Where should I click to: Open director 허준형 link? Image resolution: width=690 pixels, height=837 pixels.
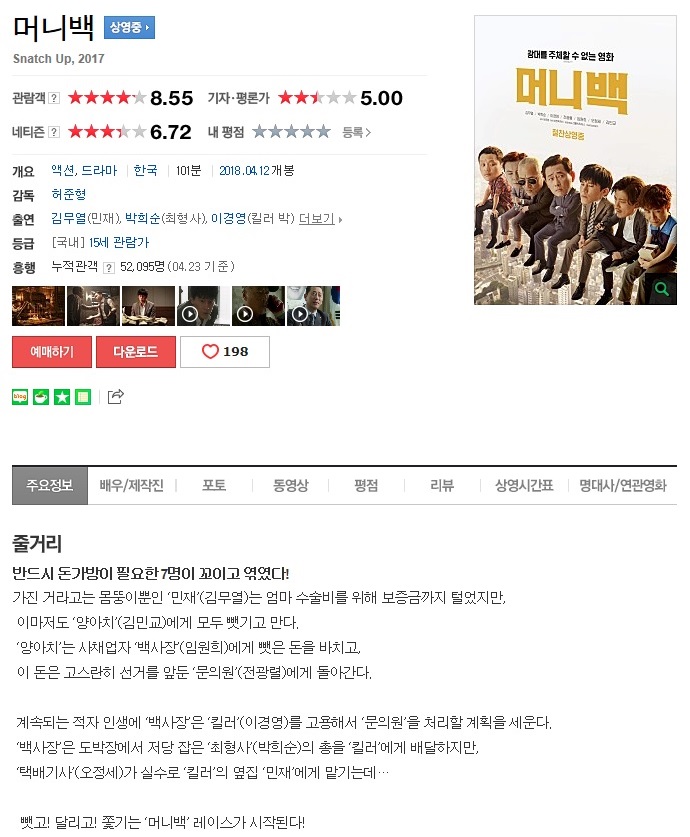pos(68,194)
